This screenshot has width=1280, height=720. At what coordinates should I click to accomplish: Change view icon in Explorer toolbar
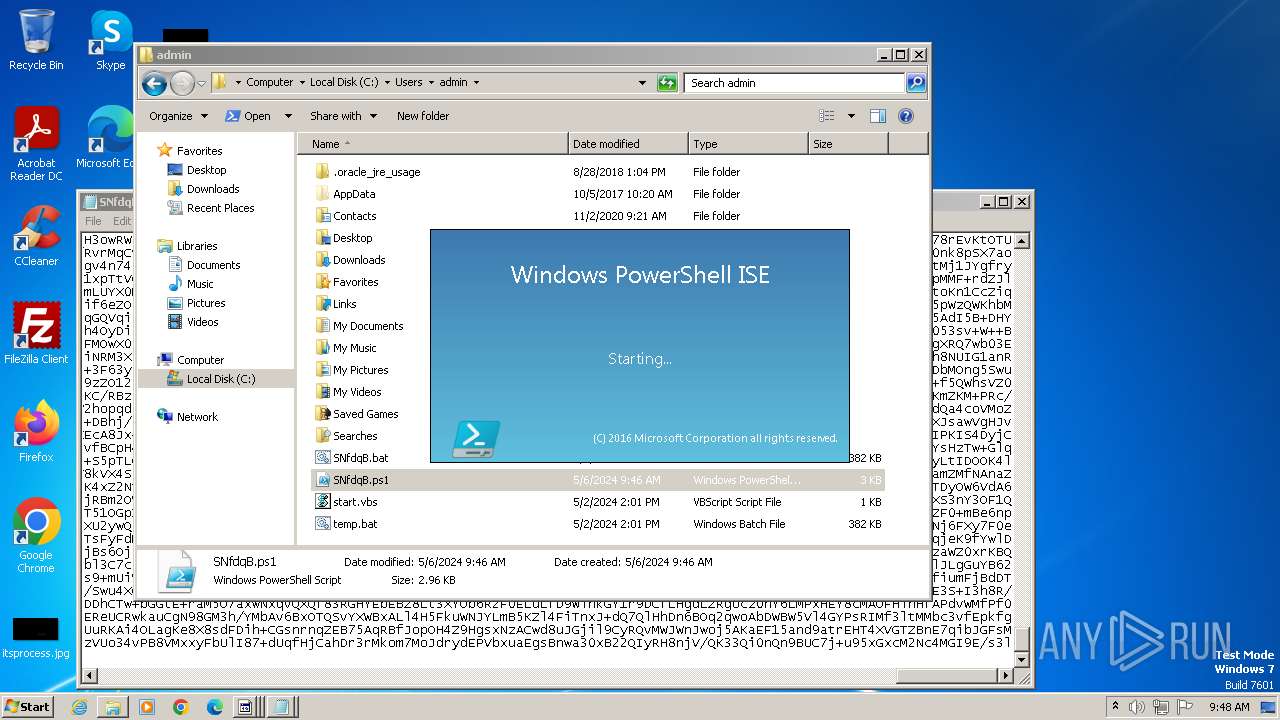coord(827,116)
